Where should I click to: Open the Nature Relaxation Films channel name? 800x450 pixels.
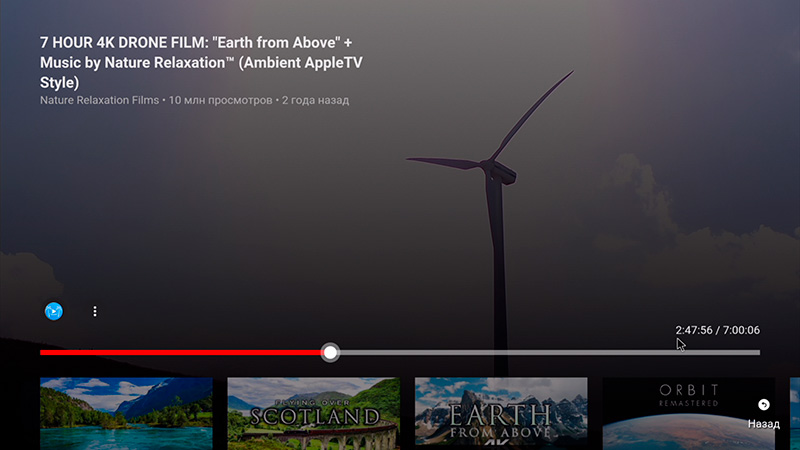(99, 101)
